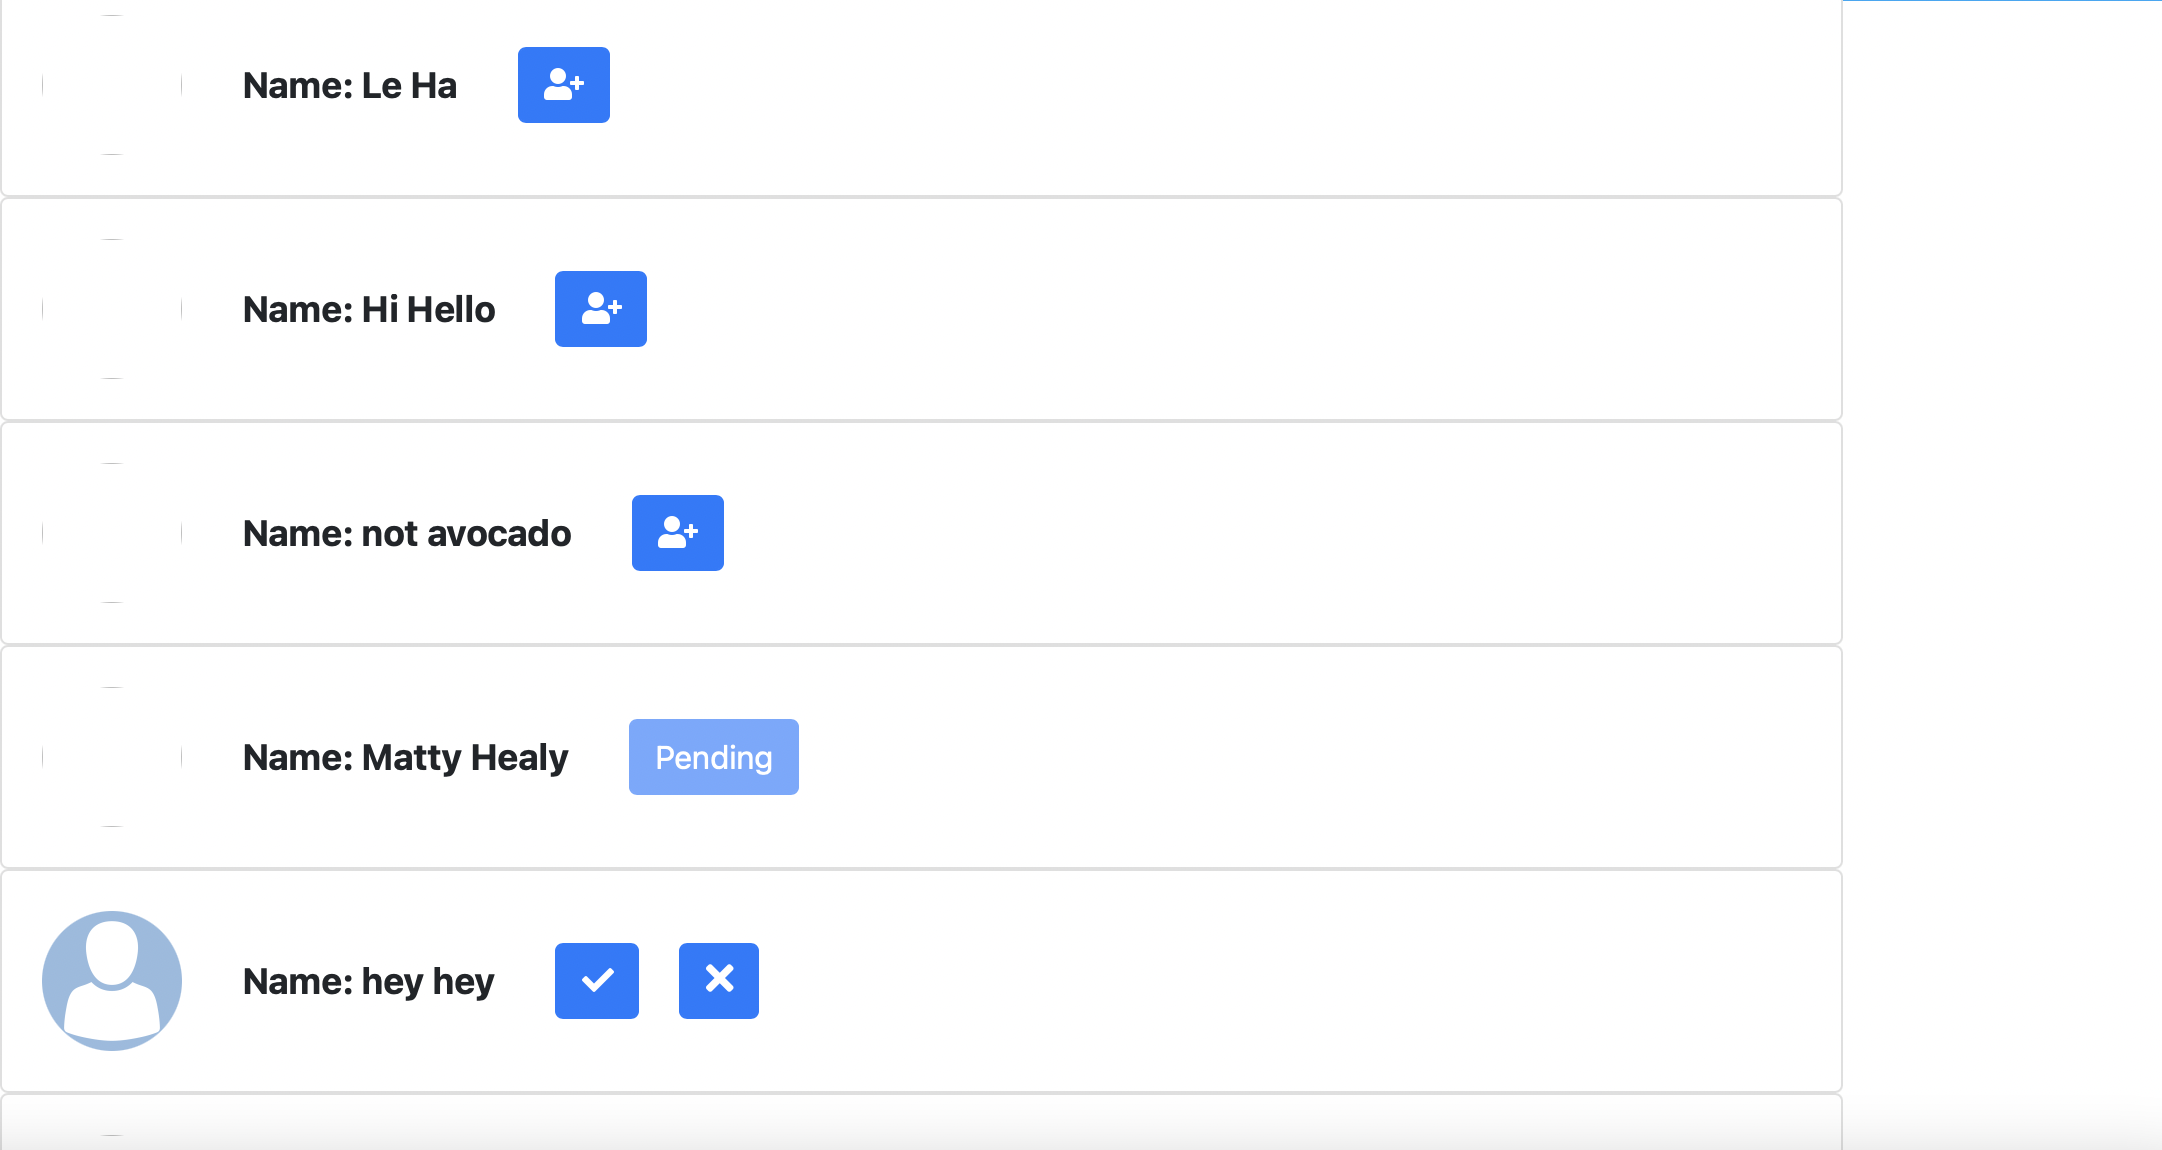Click the Pending button for Matty Healy
This screenshot has height=1150, width=2162.
(714, 757)
